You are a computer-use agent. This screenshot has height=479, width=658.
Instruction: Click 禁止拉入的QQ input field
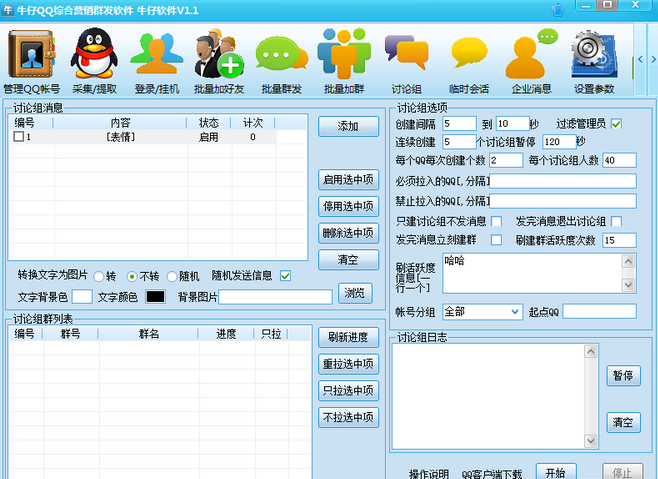coord(563,201)
